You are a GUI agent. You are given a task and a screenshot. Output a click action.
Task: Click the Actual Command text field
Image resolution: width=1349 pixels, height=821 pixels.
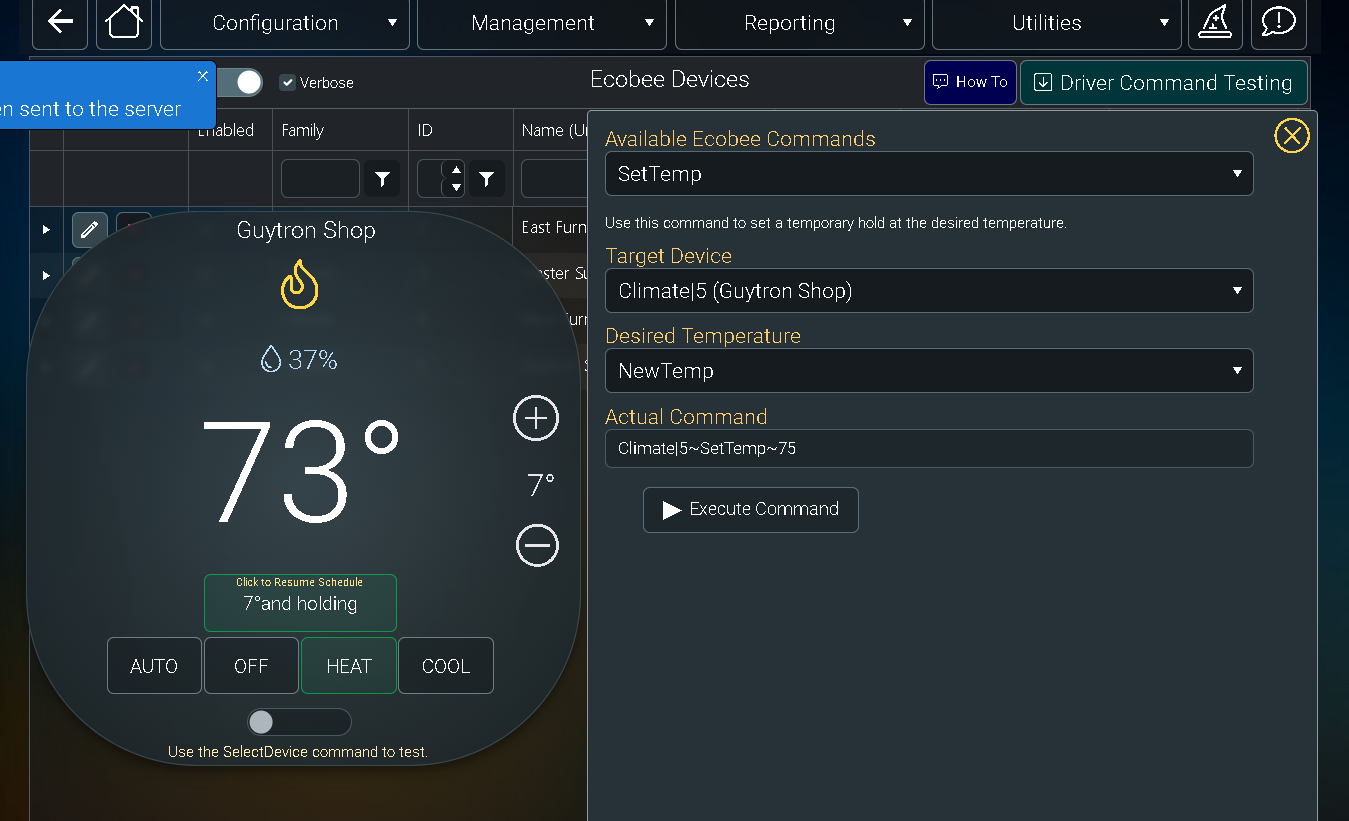929,448
